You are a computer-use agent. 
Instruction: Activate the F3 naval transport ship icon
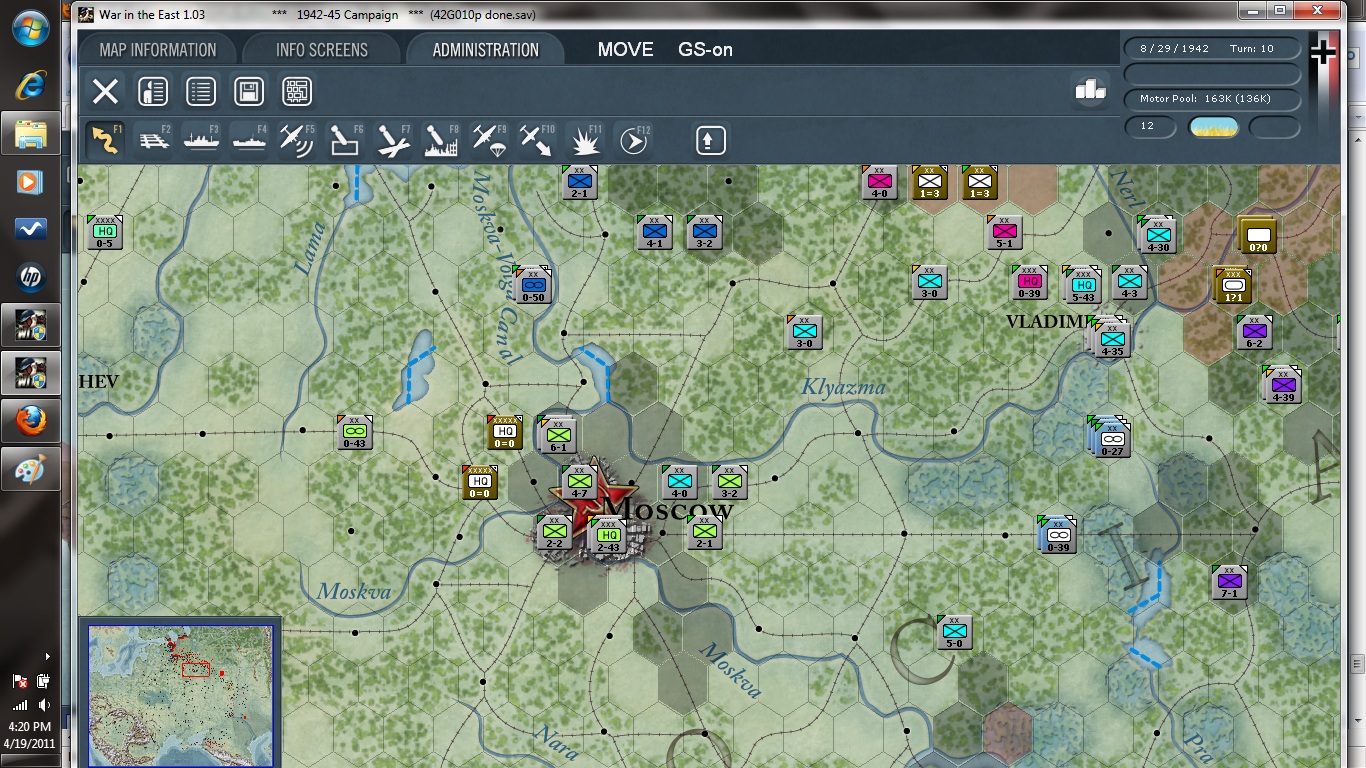point(201,140)
